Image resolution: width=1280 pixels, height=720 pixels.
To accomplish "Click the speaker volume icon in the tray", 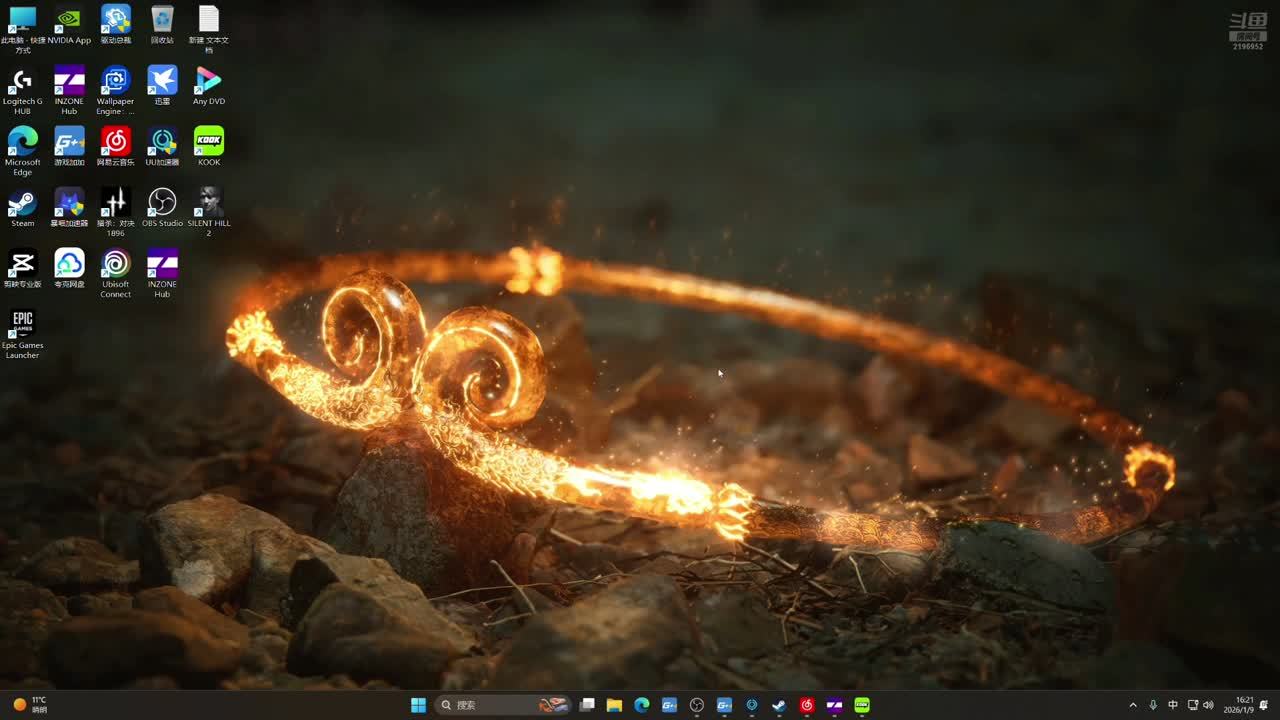I will (1208, 705).
